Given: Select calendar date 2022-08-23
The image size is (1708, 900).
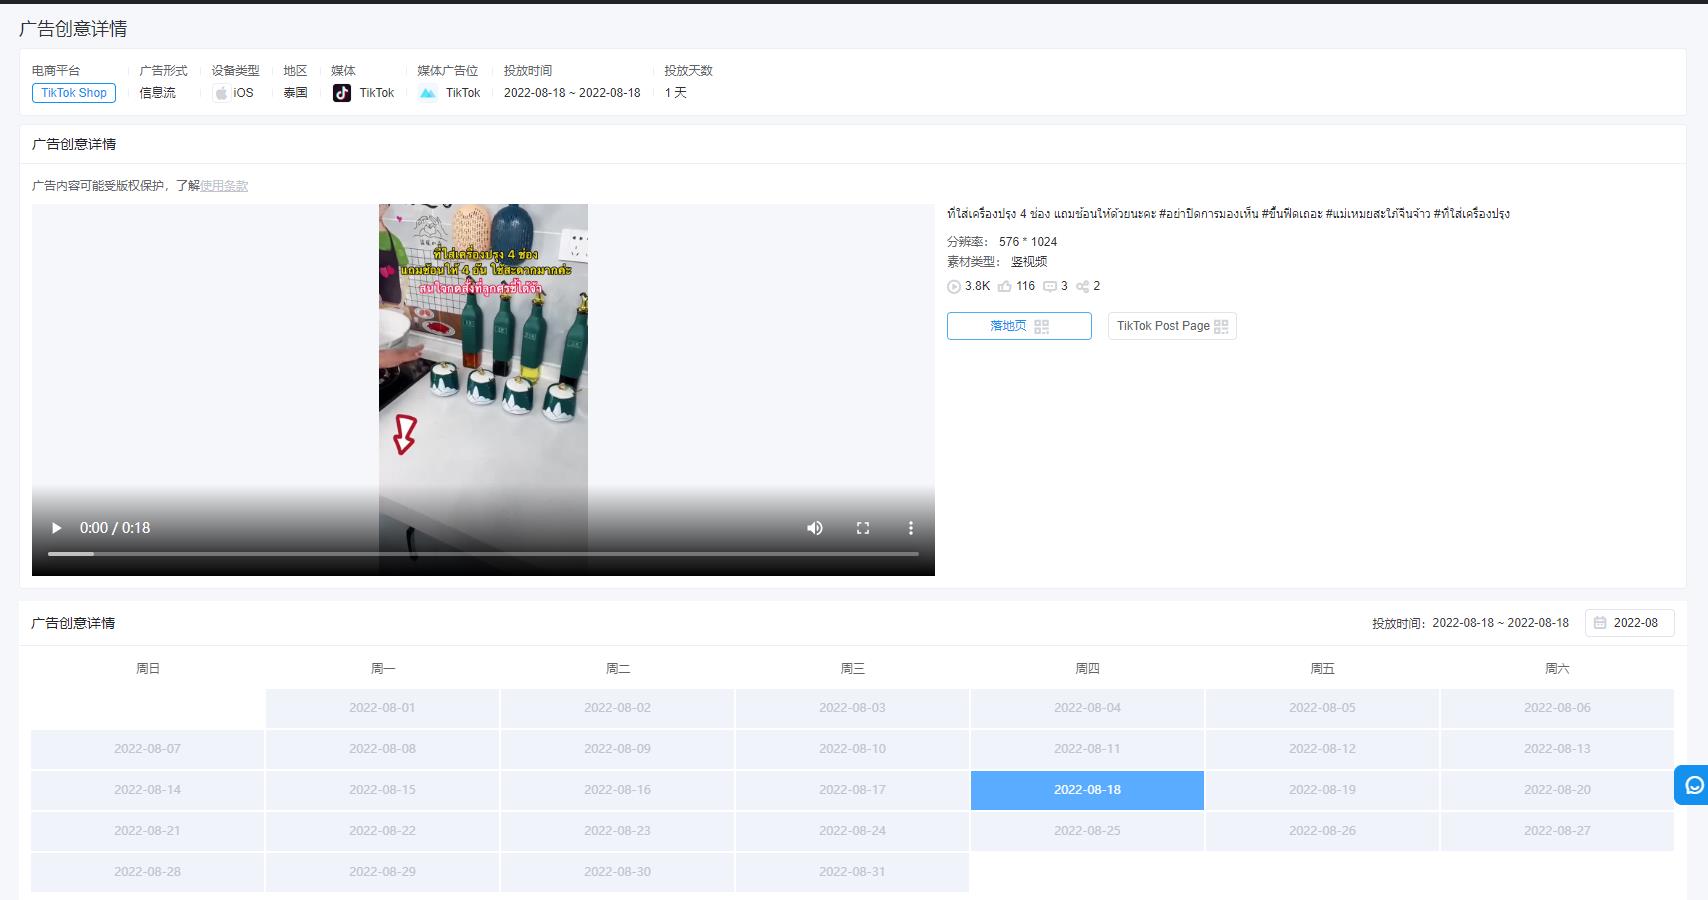Looking at the screenshot, I should [x=617, y=831].
